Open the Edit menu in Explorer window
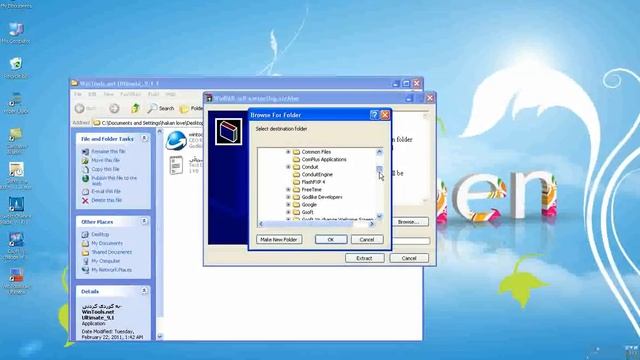 click(92, 94)
